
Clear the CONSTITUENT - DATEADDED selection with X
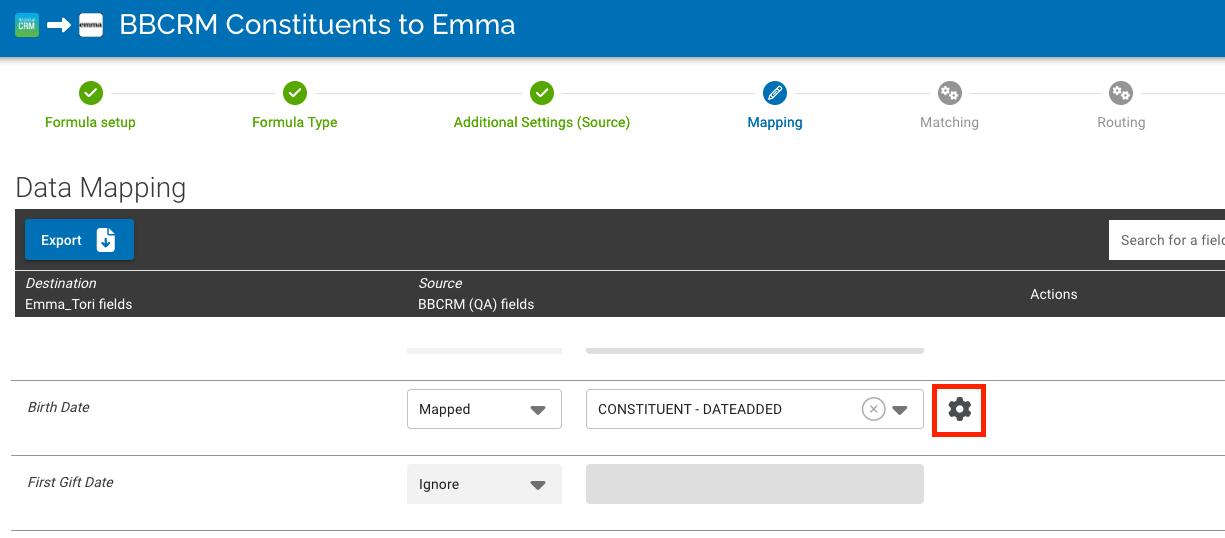873,409
